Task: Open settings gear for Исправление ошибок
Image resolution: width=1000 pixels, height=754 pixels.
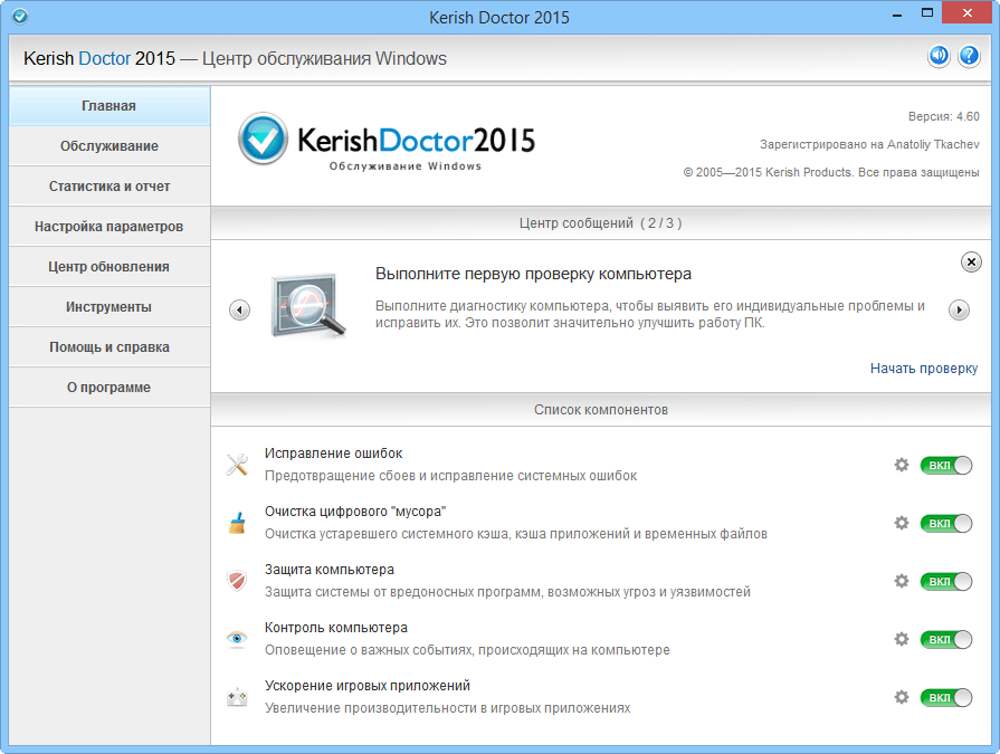Action: coord(901,465)
